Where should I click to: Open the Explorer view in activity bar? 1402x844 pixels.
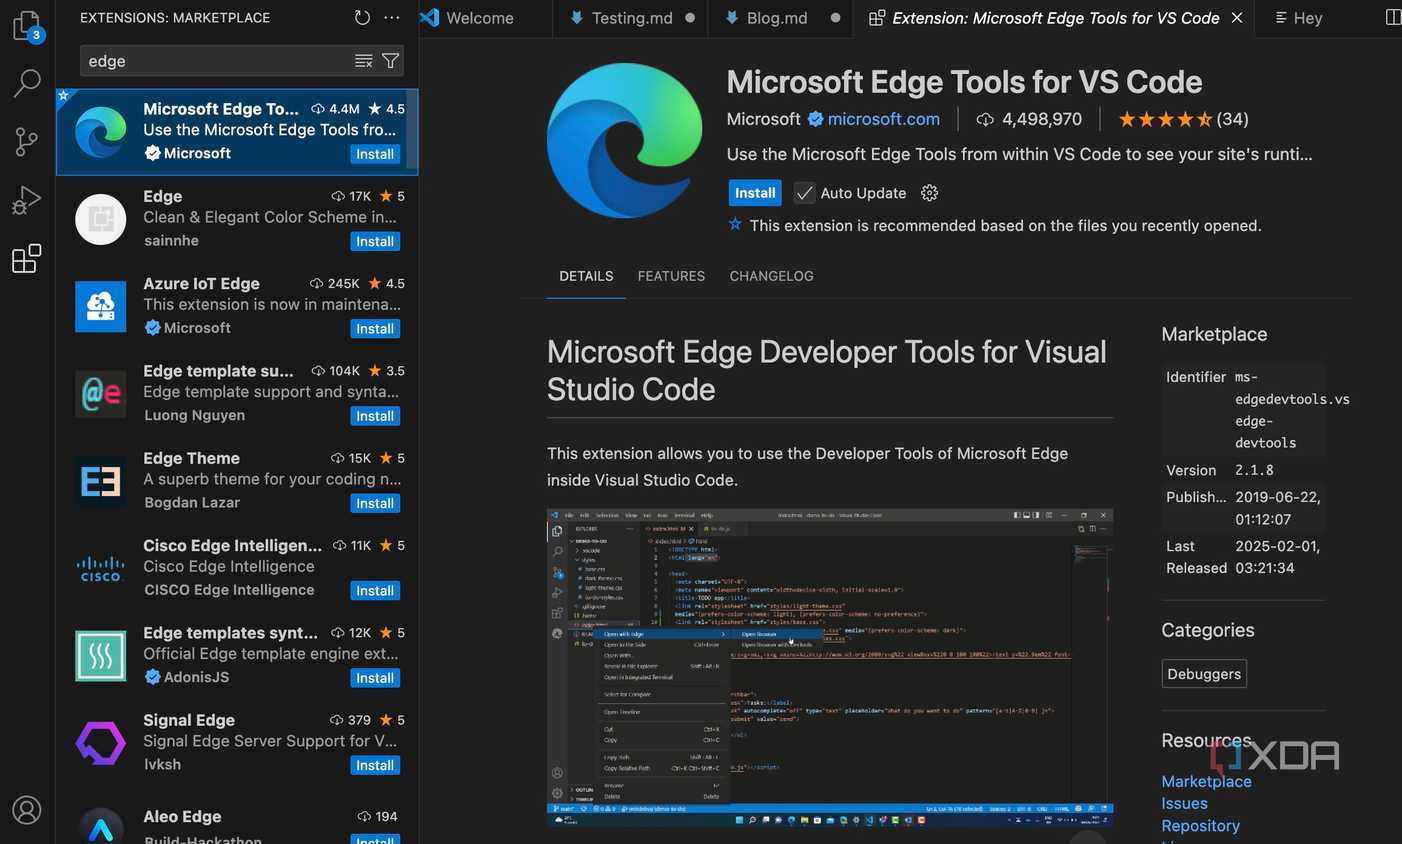(27, 26)
